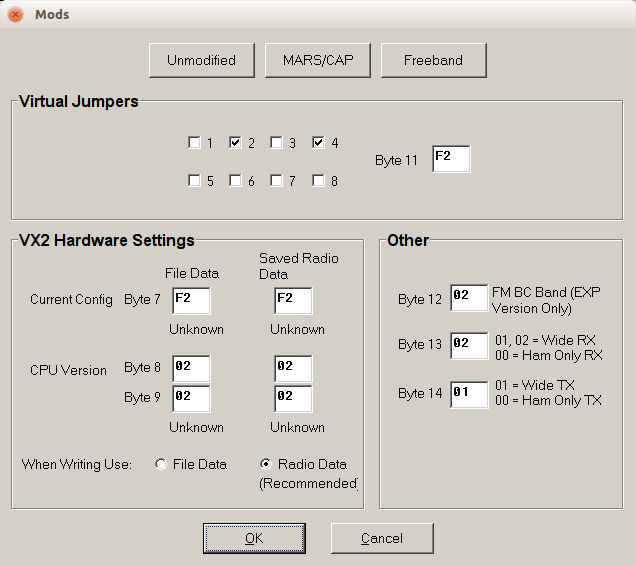Toggle virtual jumper 3 checkbox
Screen dimensions: 636x566
click(x=276, y=142)
